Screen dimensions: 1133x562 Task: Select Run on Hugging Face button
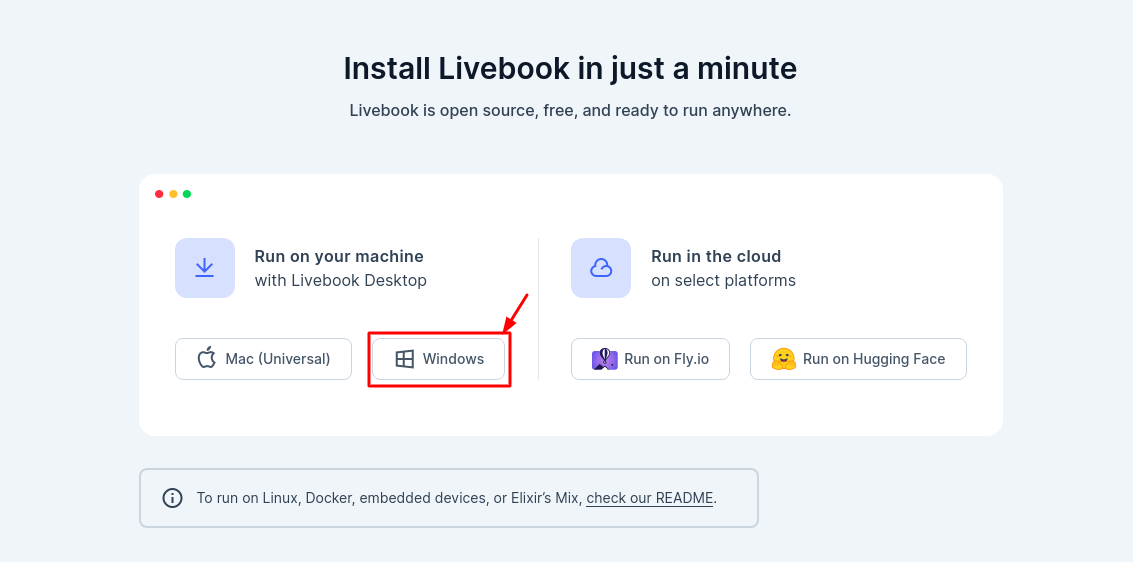click(858, 359)
